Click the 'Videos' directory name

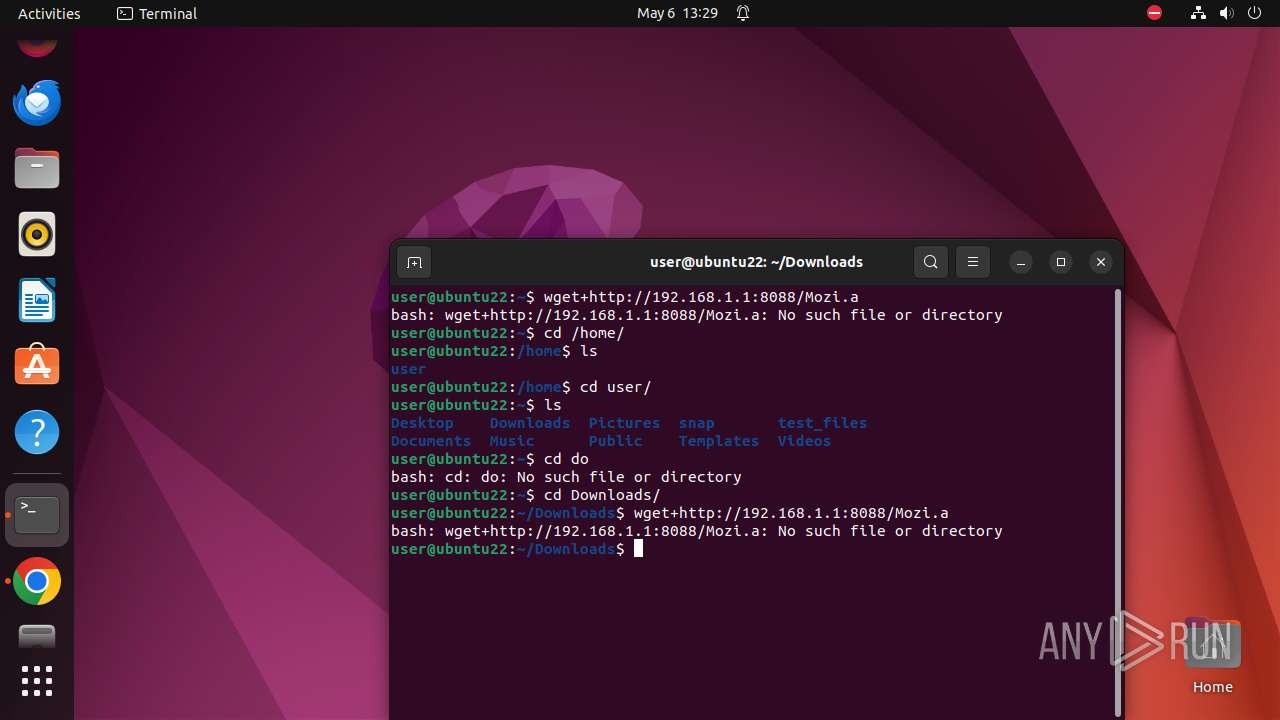tap(804, 441)
